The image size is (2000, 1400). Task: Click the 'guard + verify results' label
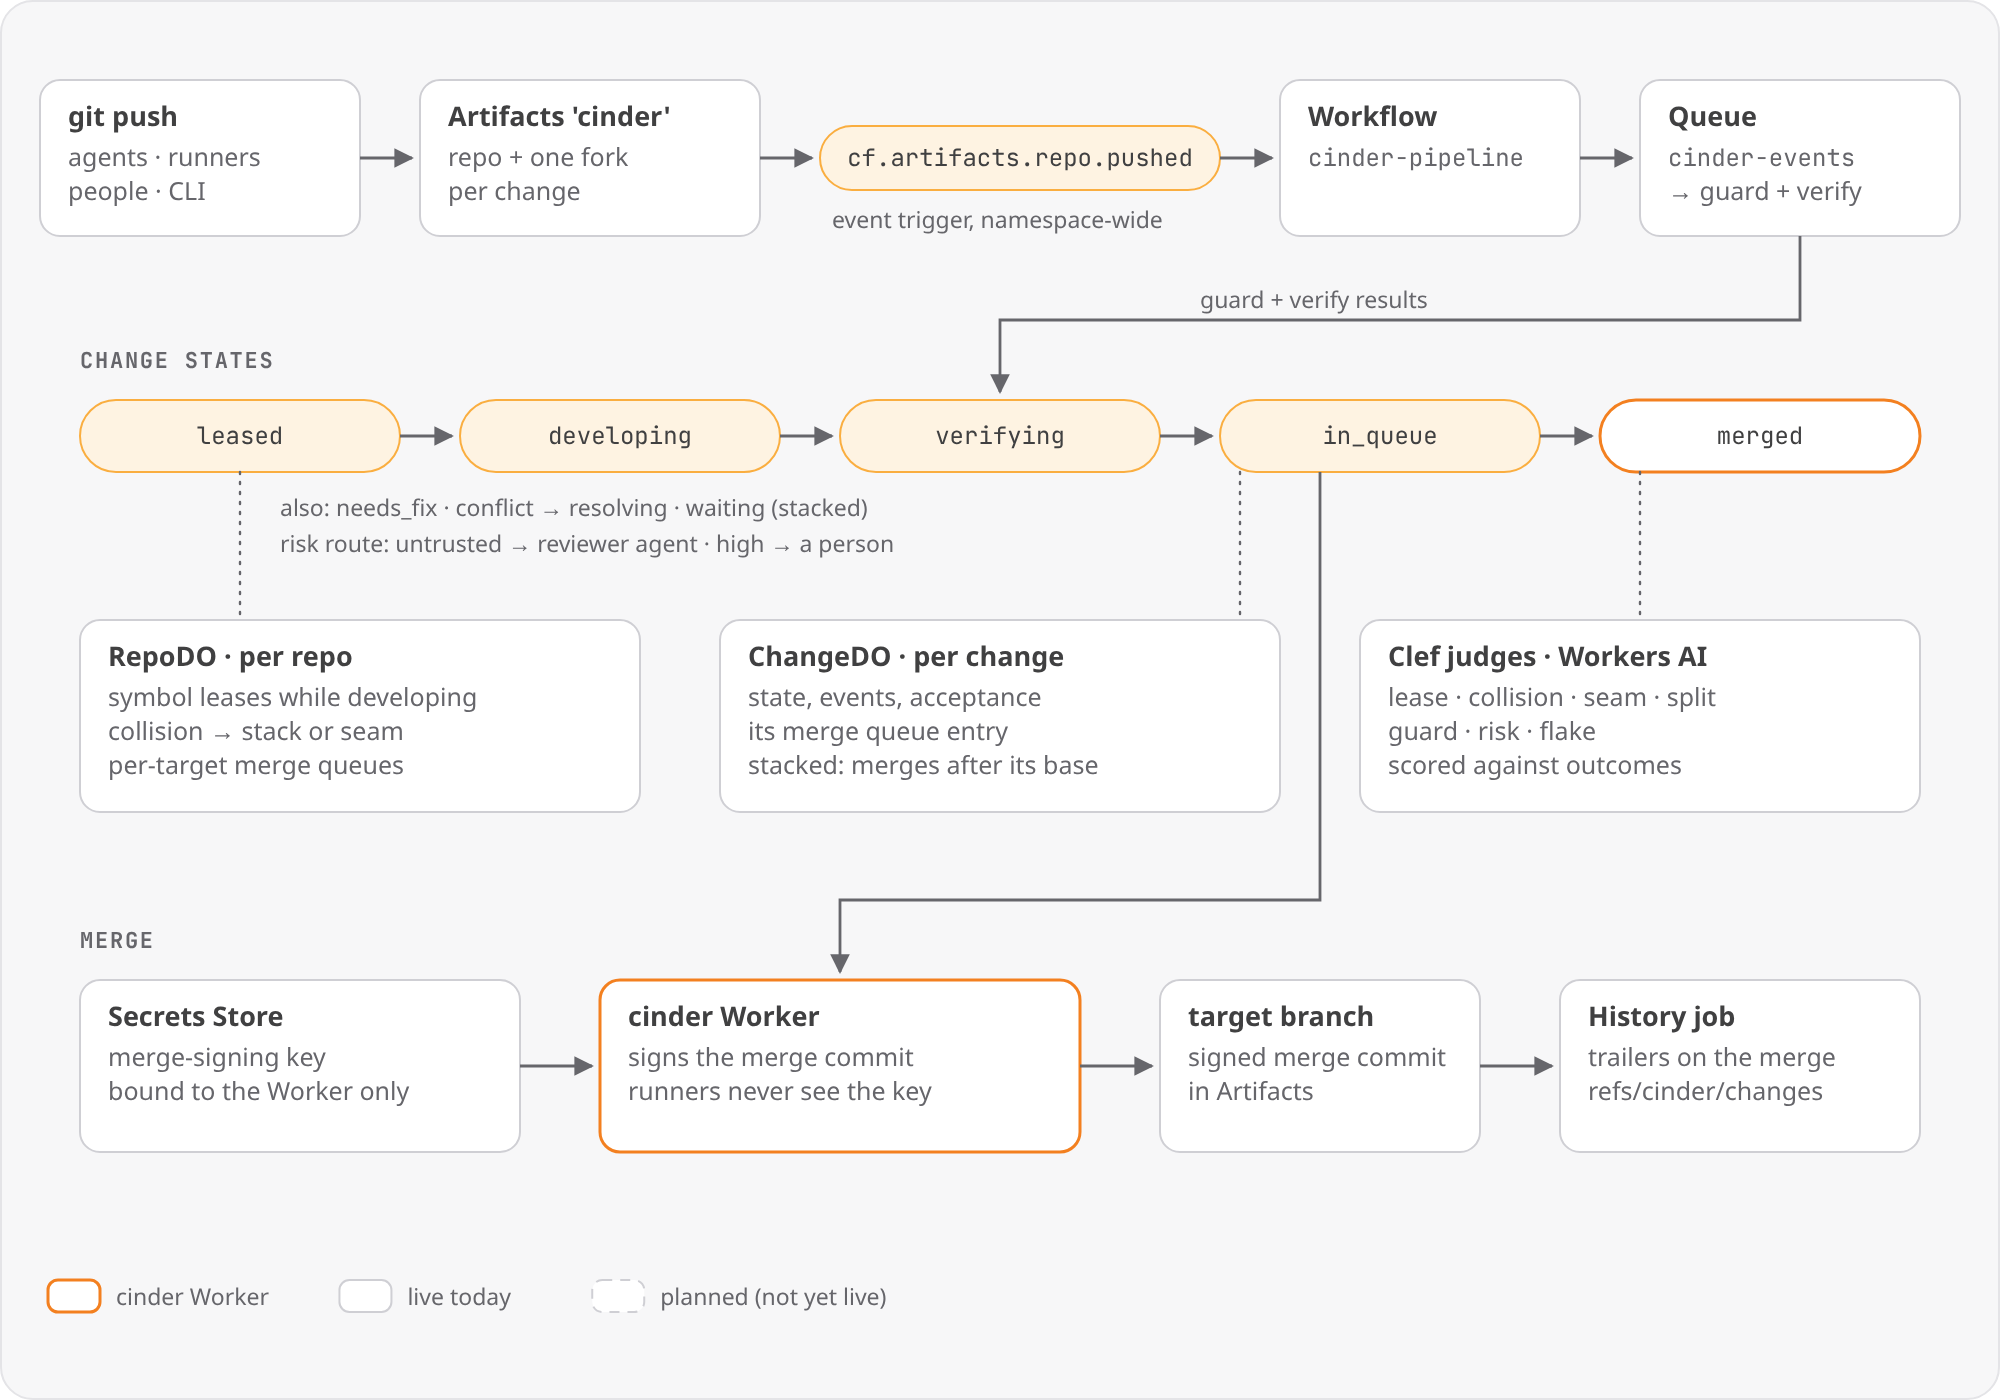(1314, 300)
